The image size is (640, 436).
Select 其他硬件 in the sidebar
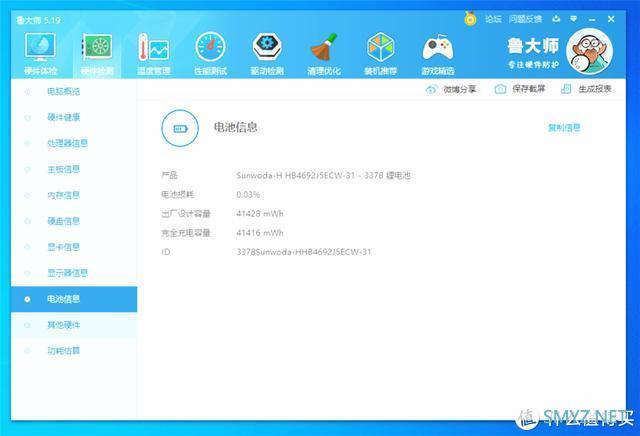[74, 325]
